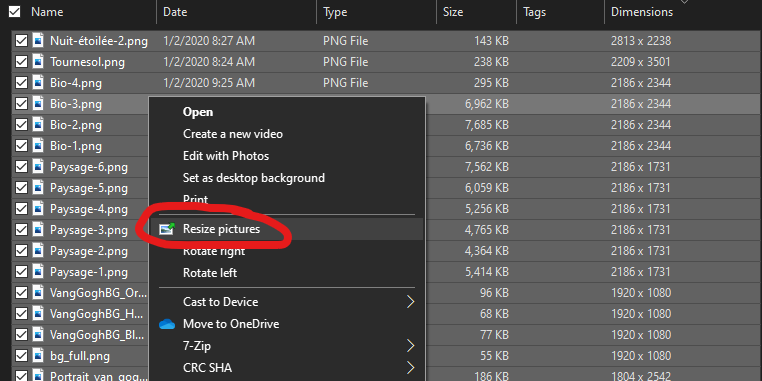Click the file icon of VangGoghBG_Or... file
The image size is (762, 381).
pyautogui.click(x=38, y=293)
